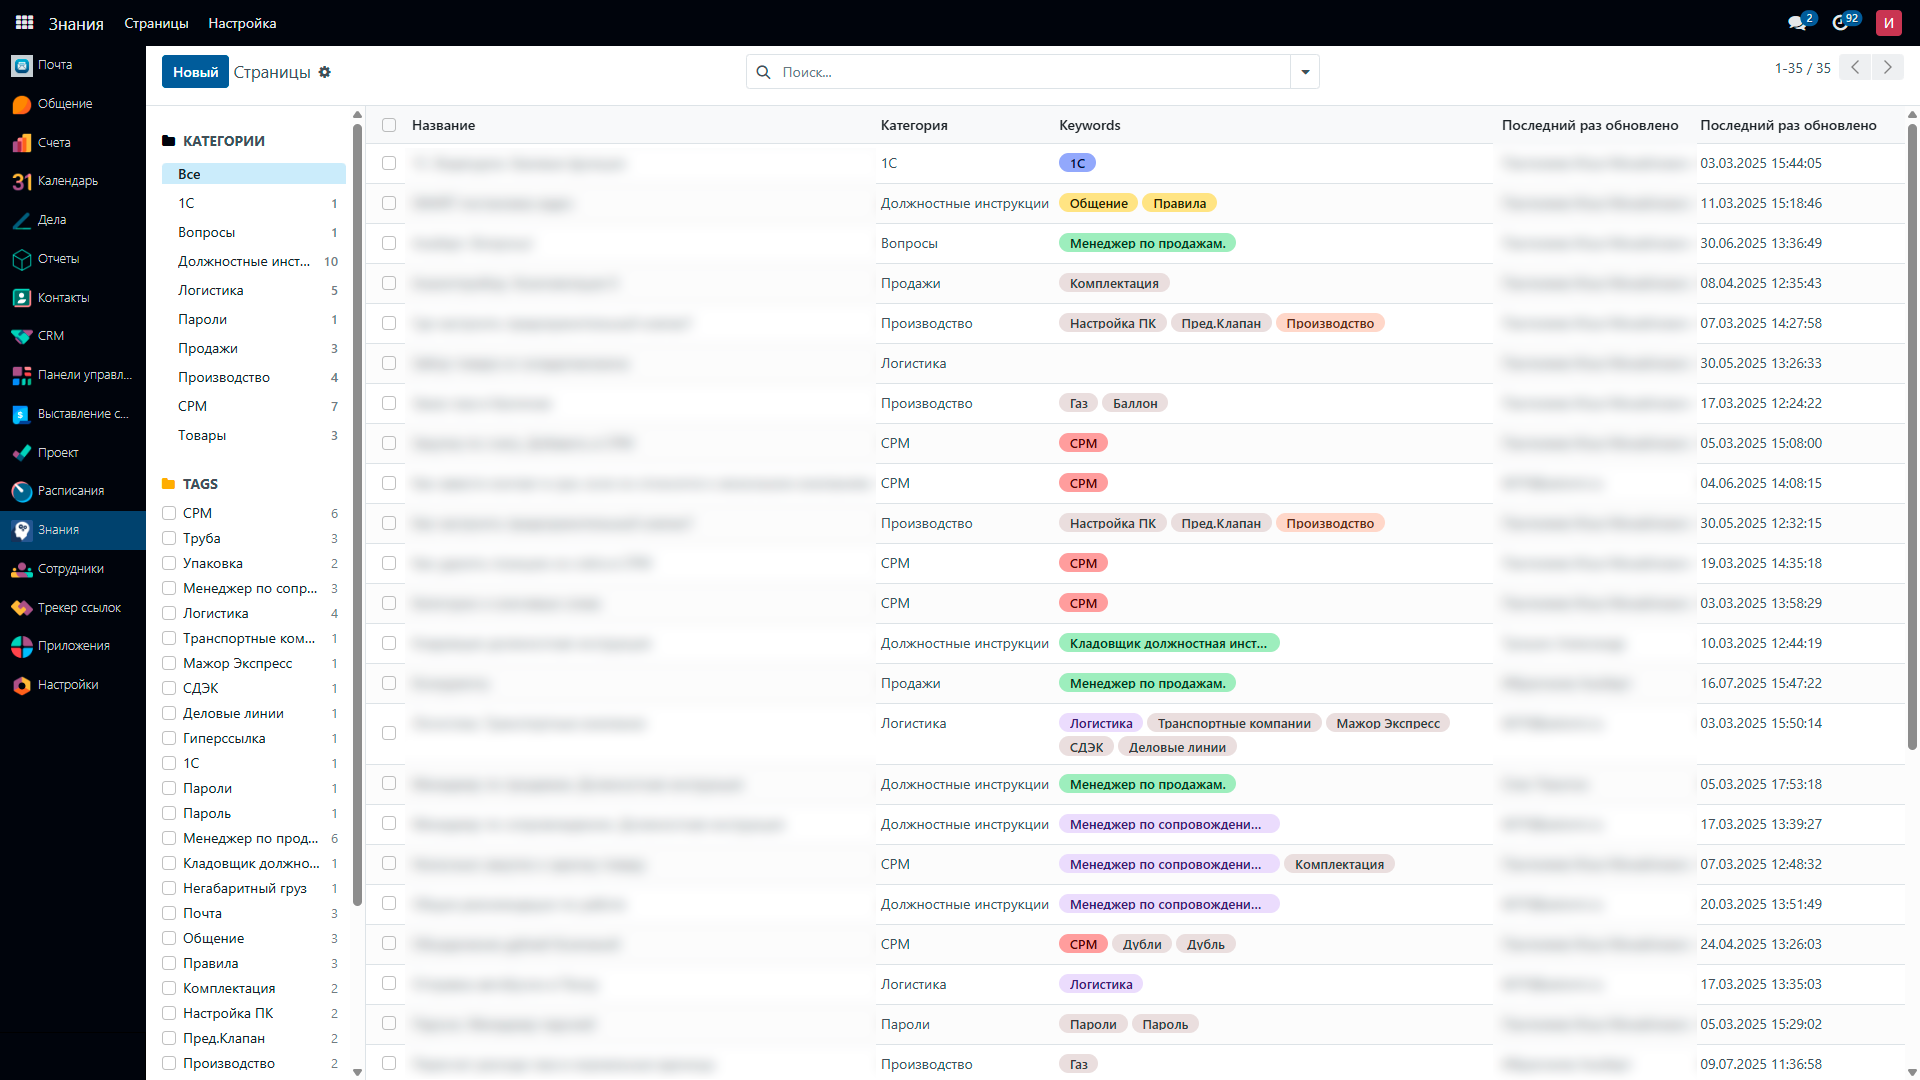
Task: Check the Деловые линии tag filter
Action: coord(169,713)
